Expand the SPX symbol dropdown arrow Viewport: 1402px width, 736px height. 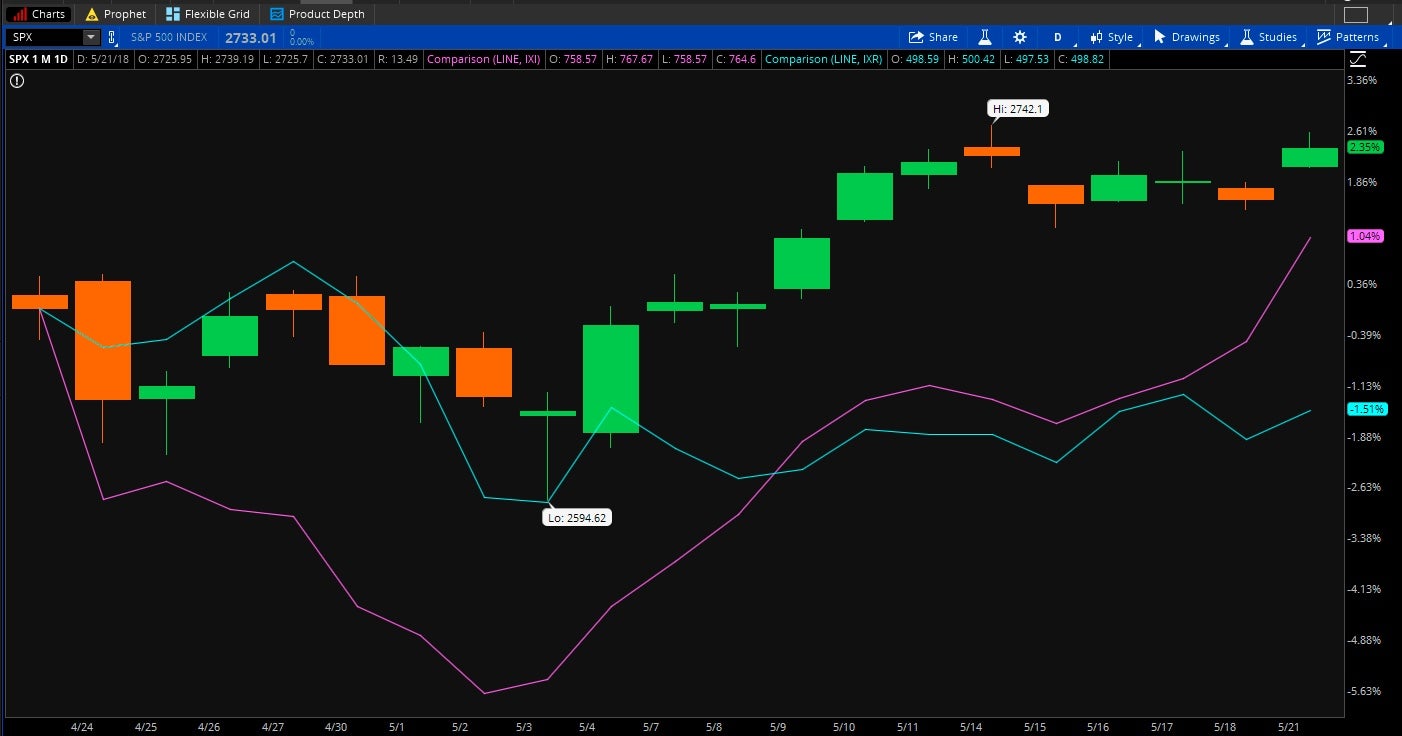pos(91,37)
